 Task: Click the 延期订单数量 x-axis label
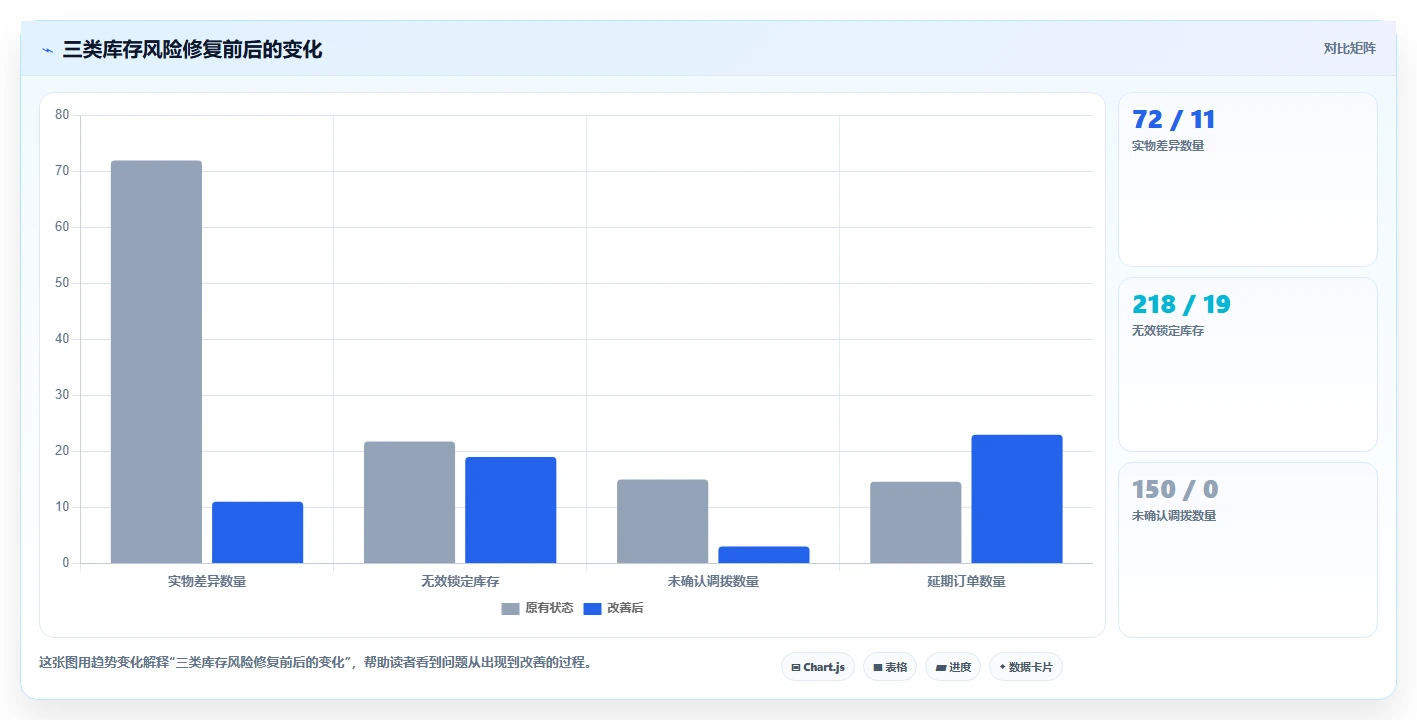tap(966, 581)
